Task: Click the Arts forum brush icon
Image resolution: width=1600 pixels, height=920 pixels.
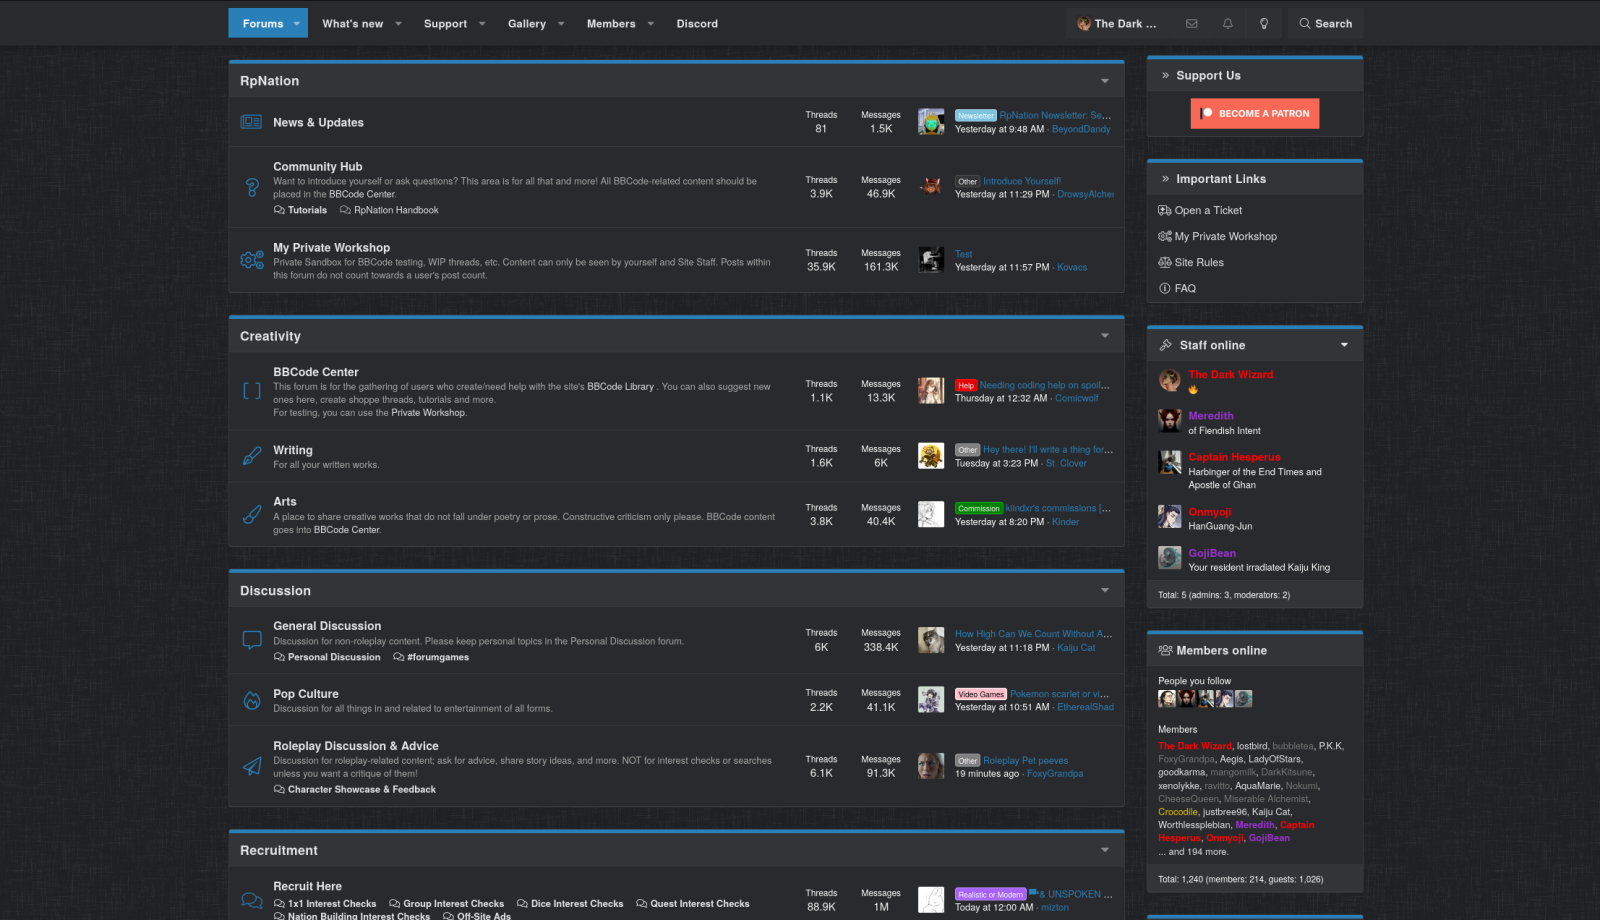Action: coord(252,515)
